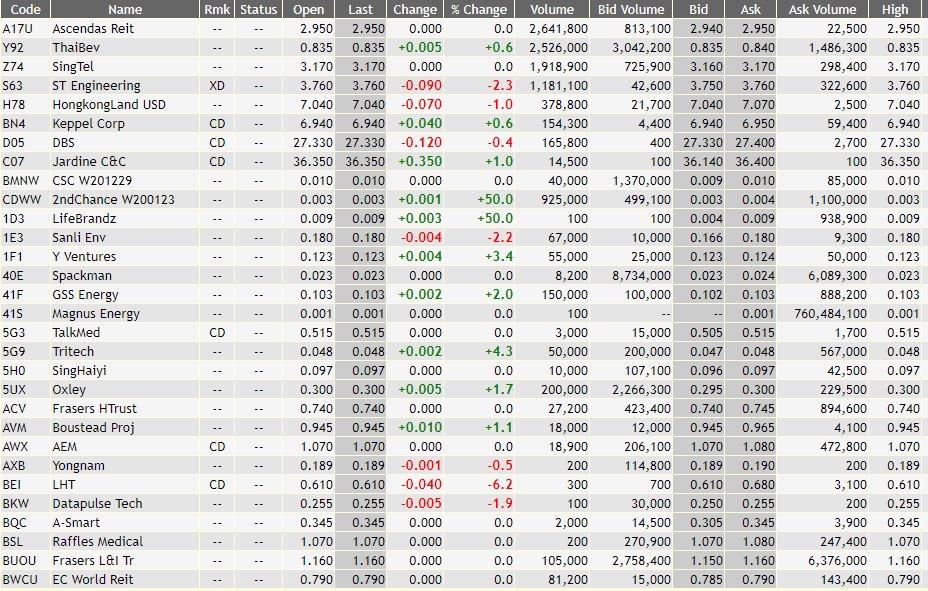
Task: Click Magnus Energy ask volume 760,484,100
Action: 830,314
